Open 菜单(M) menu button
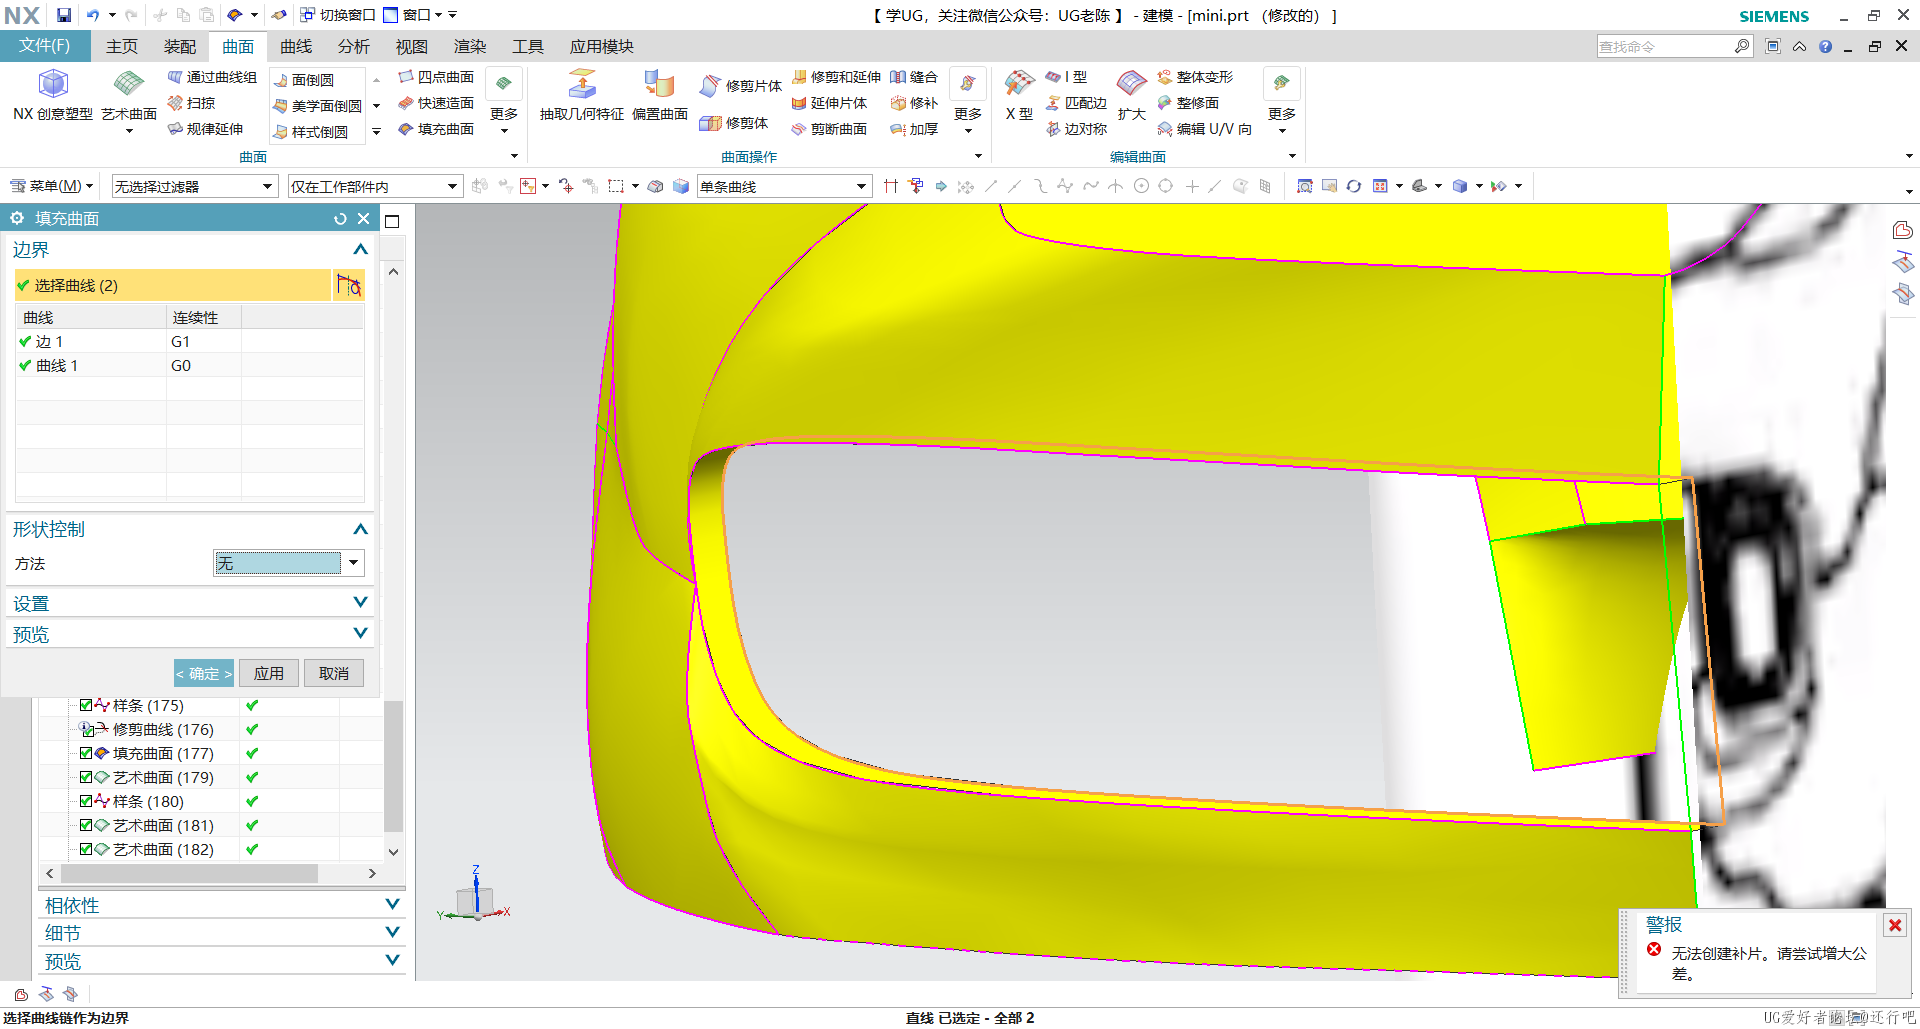The width and height of the screenshot is (1920, 1029). tap(51, 186)
